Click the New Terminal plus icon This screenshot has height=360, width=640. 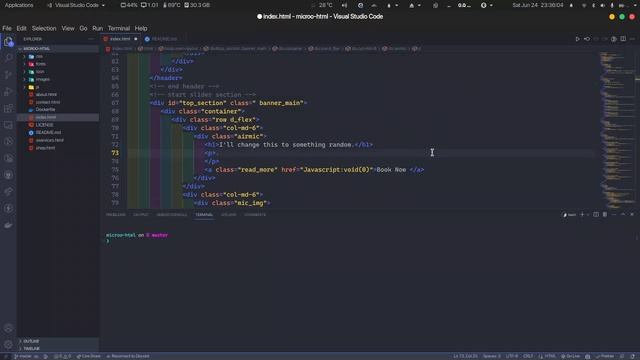[x=582, y=215]
